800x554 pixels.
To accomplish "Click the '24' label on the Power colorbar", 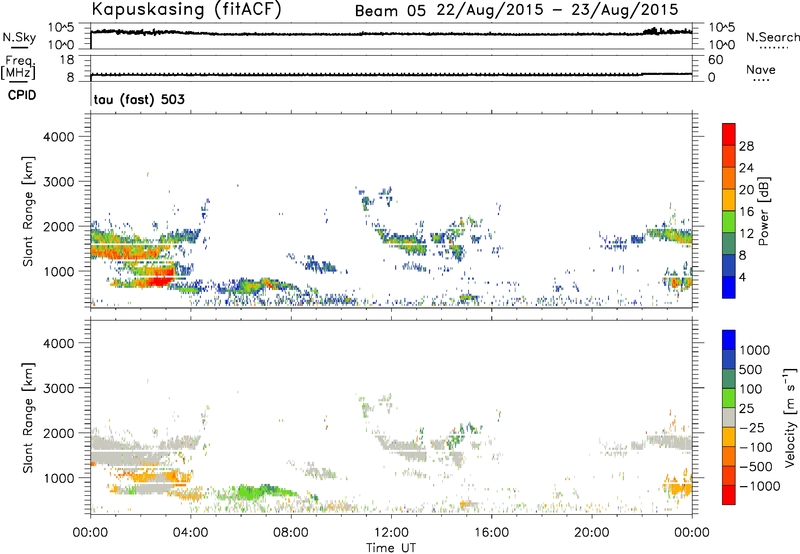I will 746,168.
